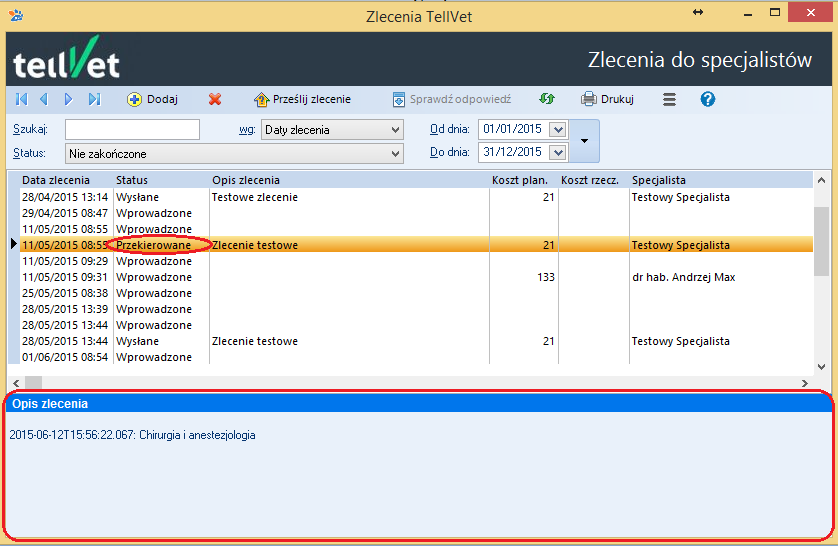Delete the order with the red X

(x=215, y=99)
